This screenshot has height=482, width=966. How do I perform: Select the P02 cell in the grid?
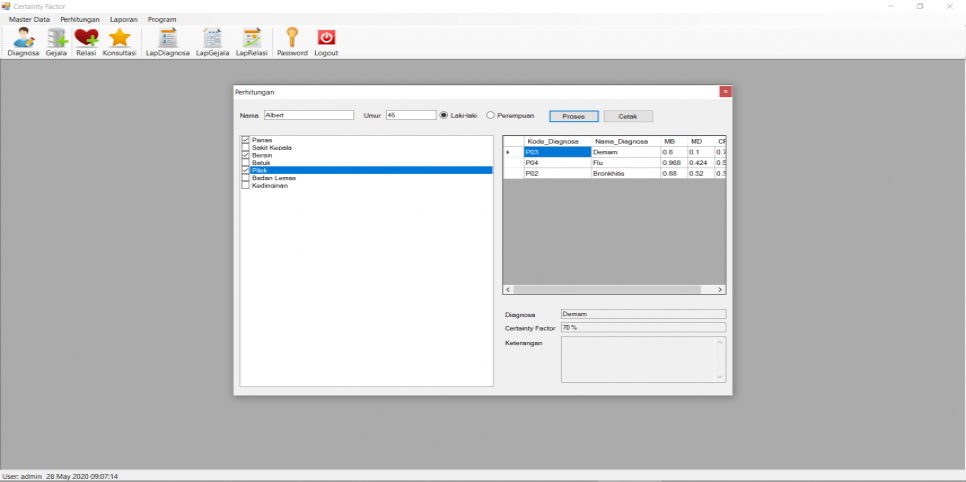558,173
